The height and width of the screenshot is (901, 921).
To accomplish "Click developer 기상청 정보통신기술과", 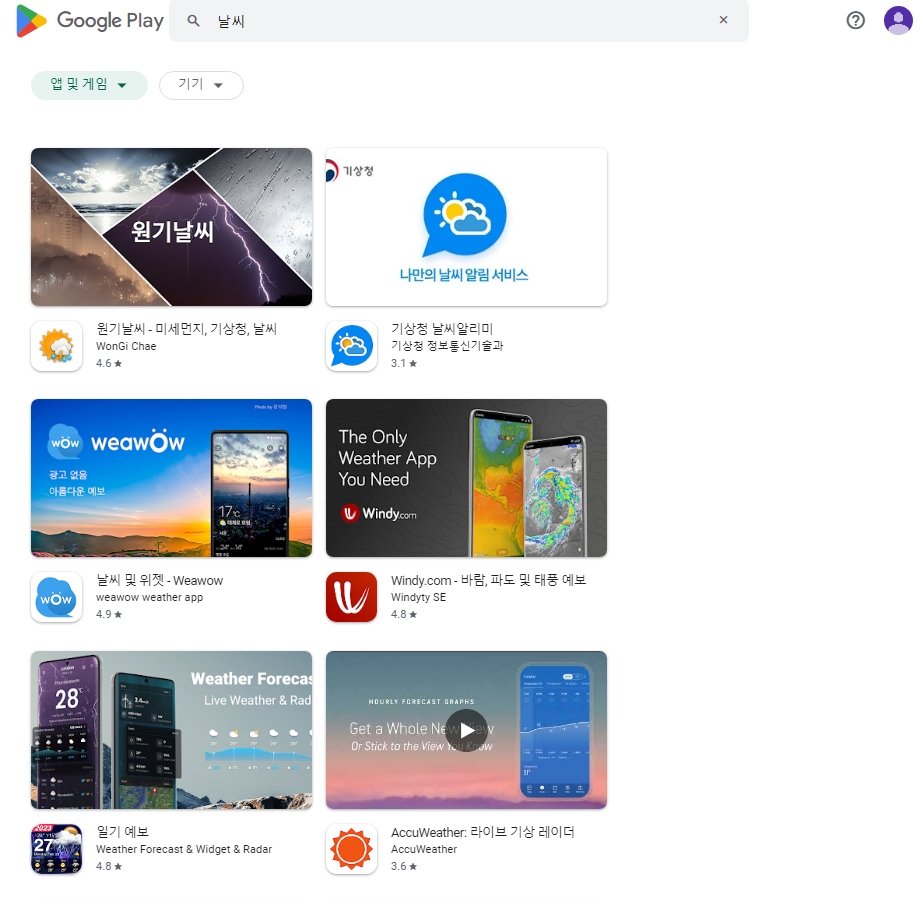I will (x=447, y=346).
